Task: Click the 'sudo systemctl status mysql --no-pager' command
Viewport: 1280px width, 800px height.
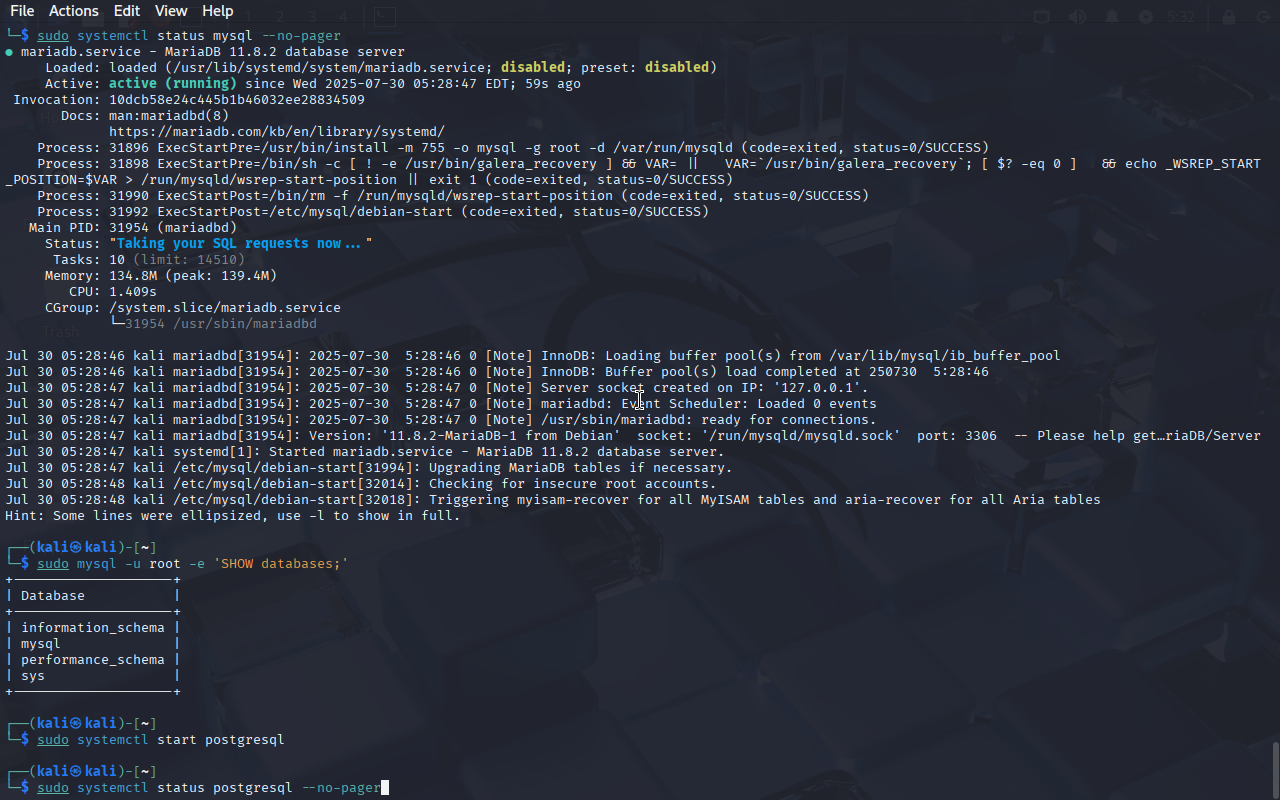Action: (x=189, y=36)
